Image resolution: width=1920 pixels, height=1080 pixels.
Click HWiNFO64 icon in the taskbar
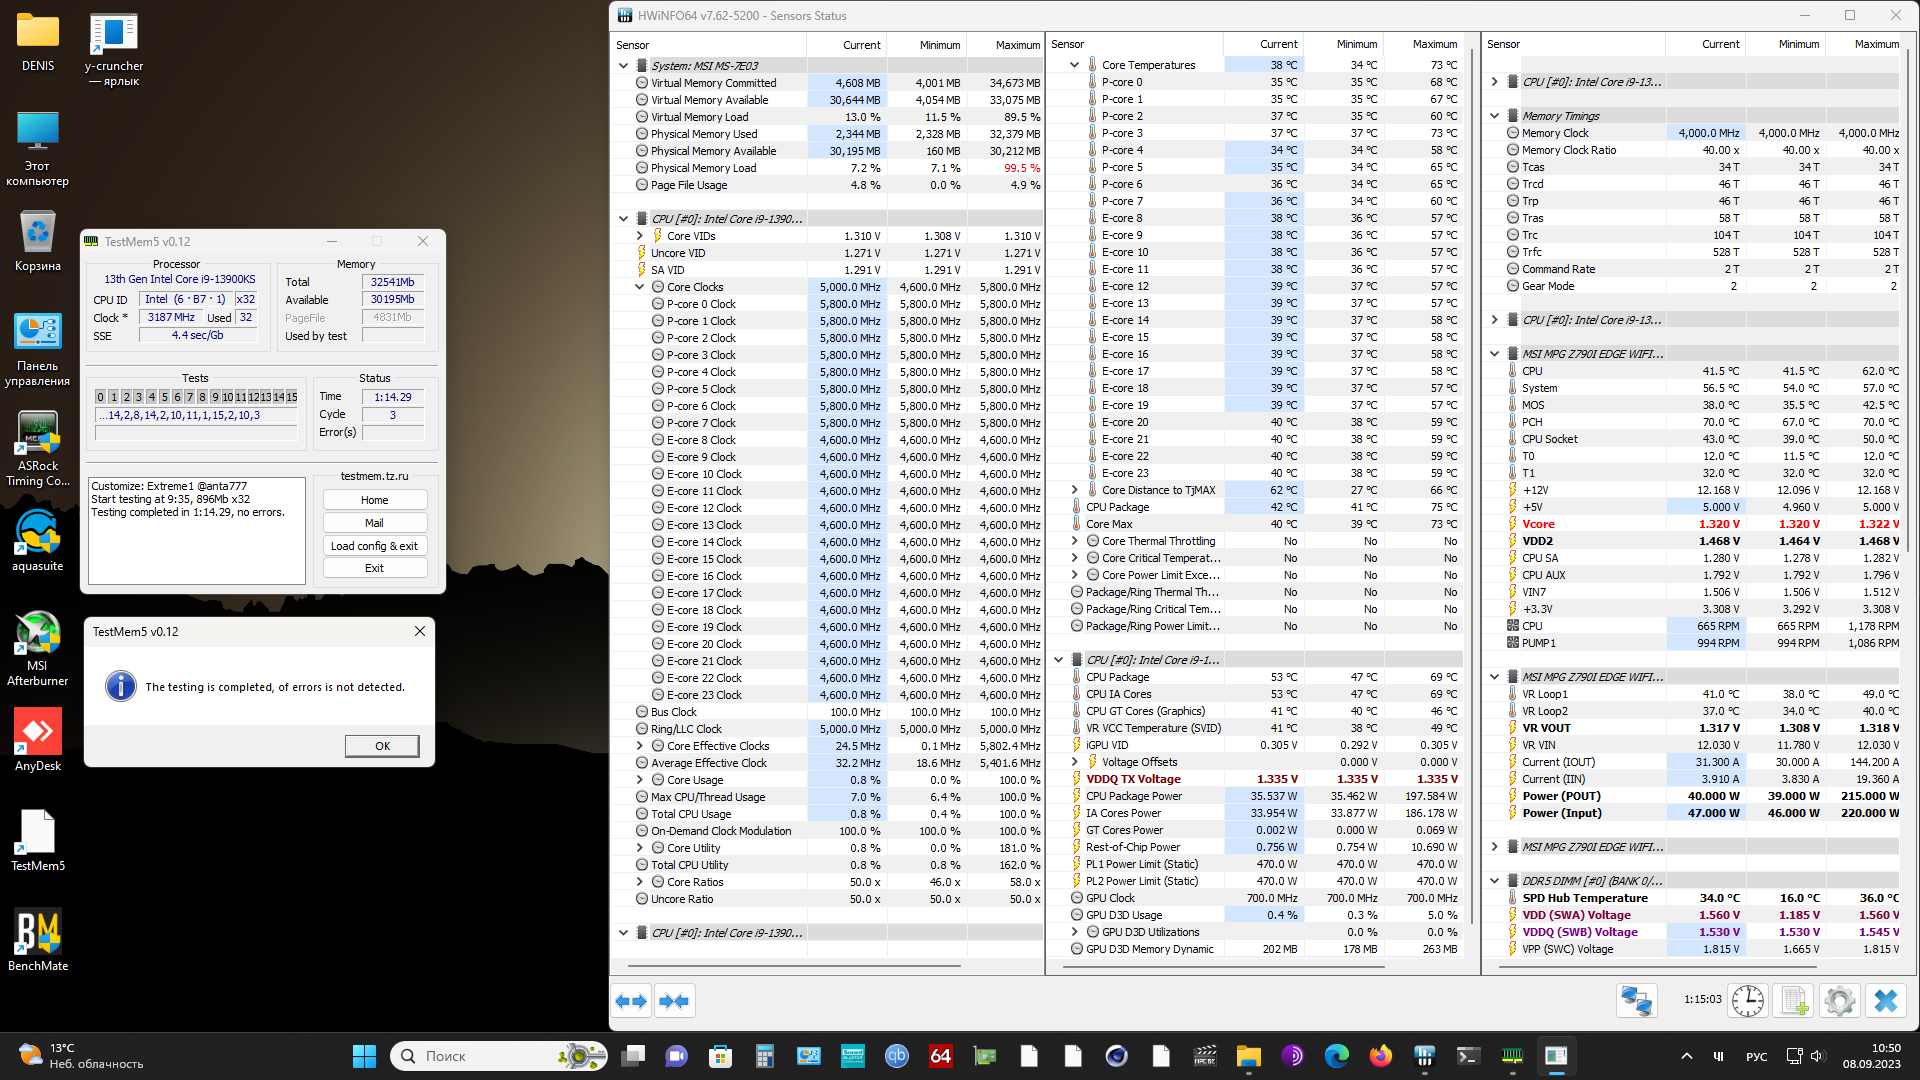[x=940, y=1056]
